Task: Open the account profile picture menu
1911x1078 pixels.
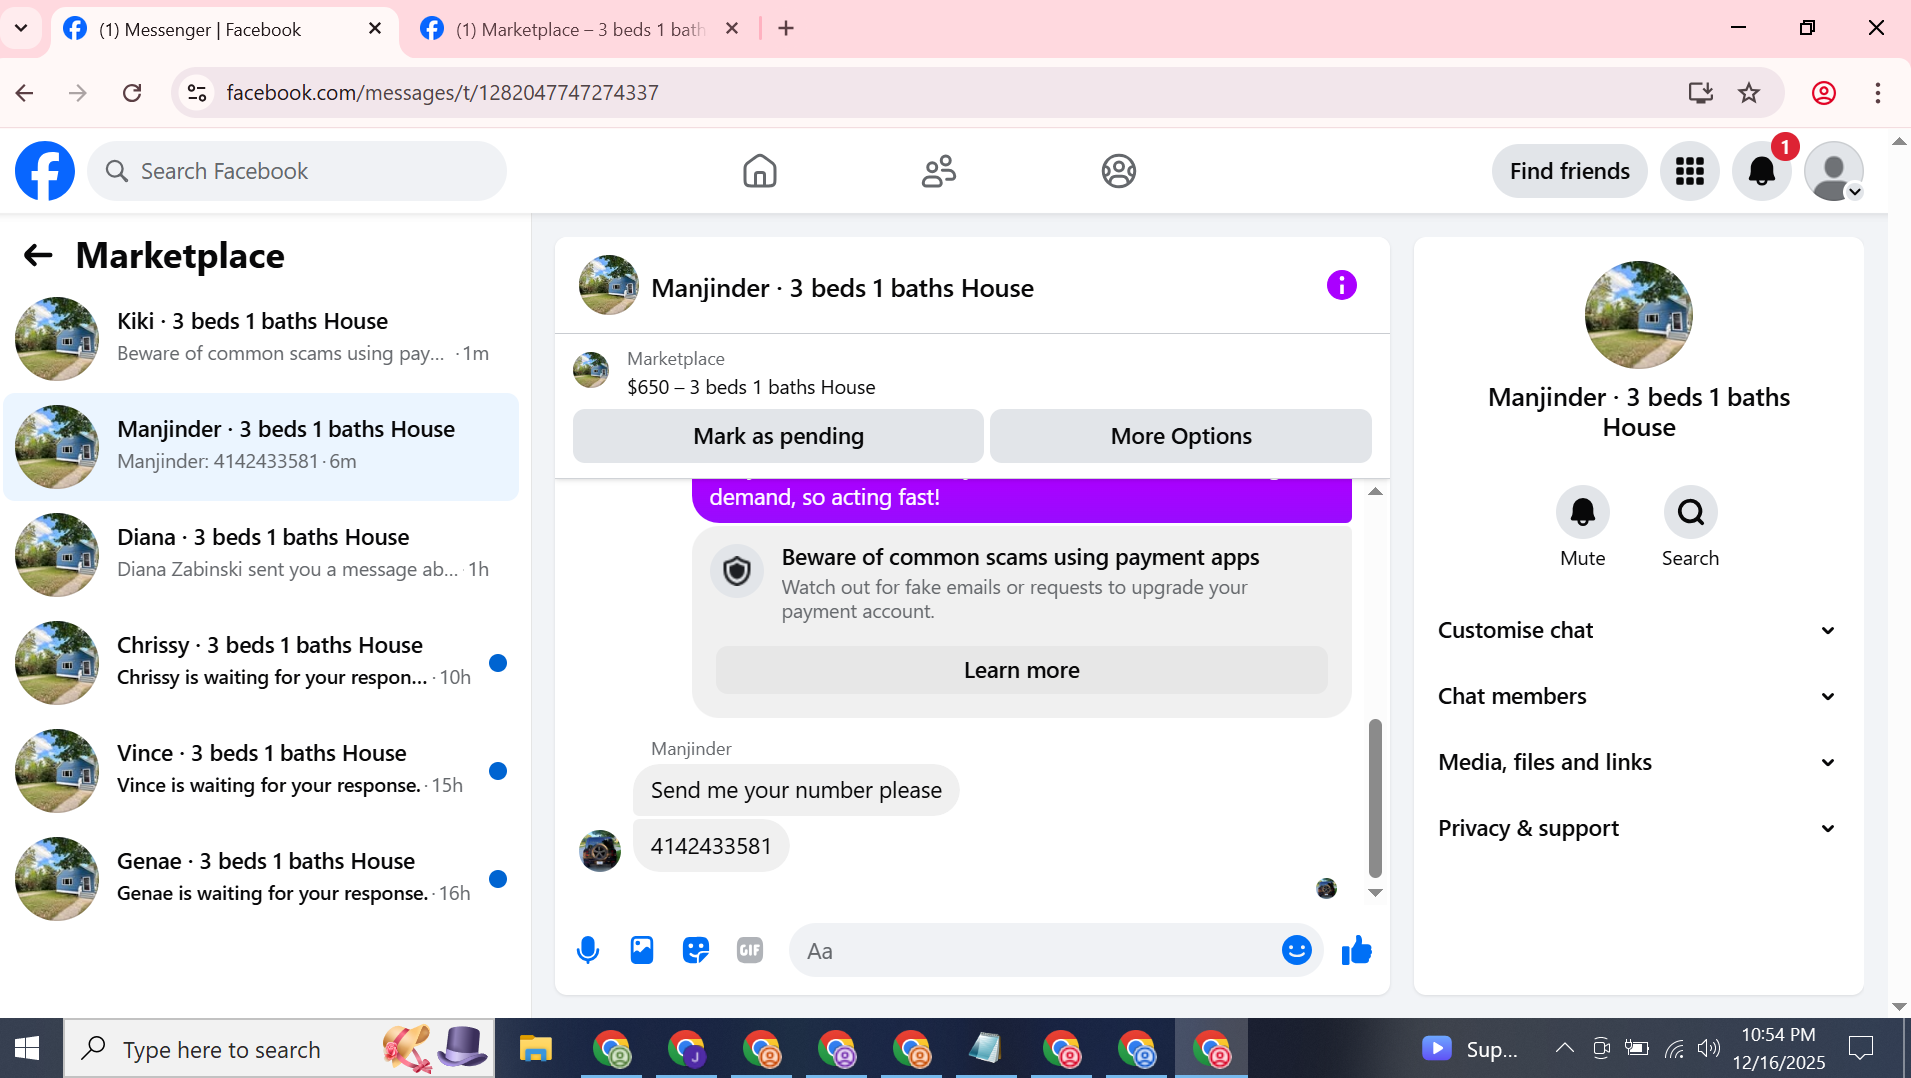Action: 1834,171
